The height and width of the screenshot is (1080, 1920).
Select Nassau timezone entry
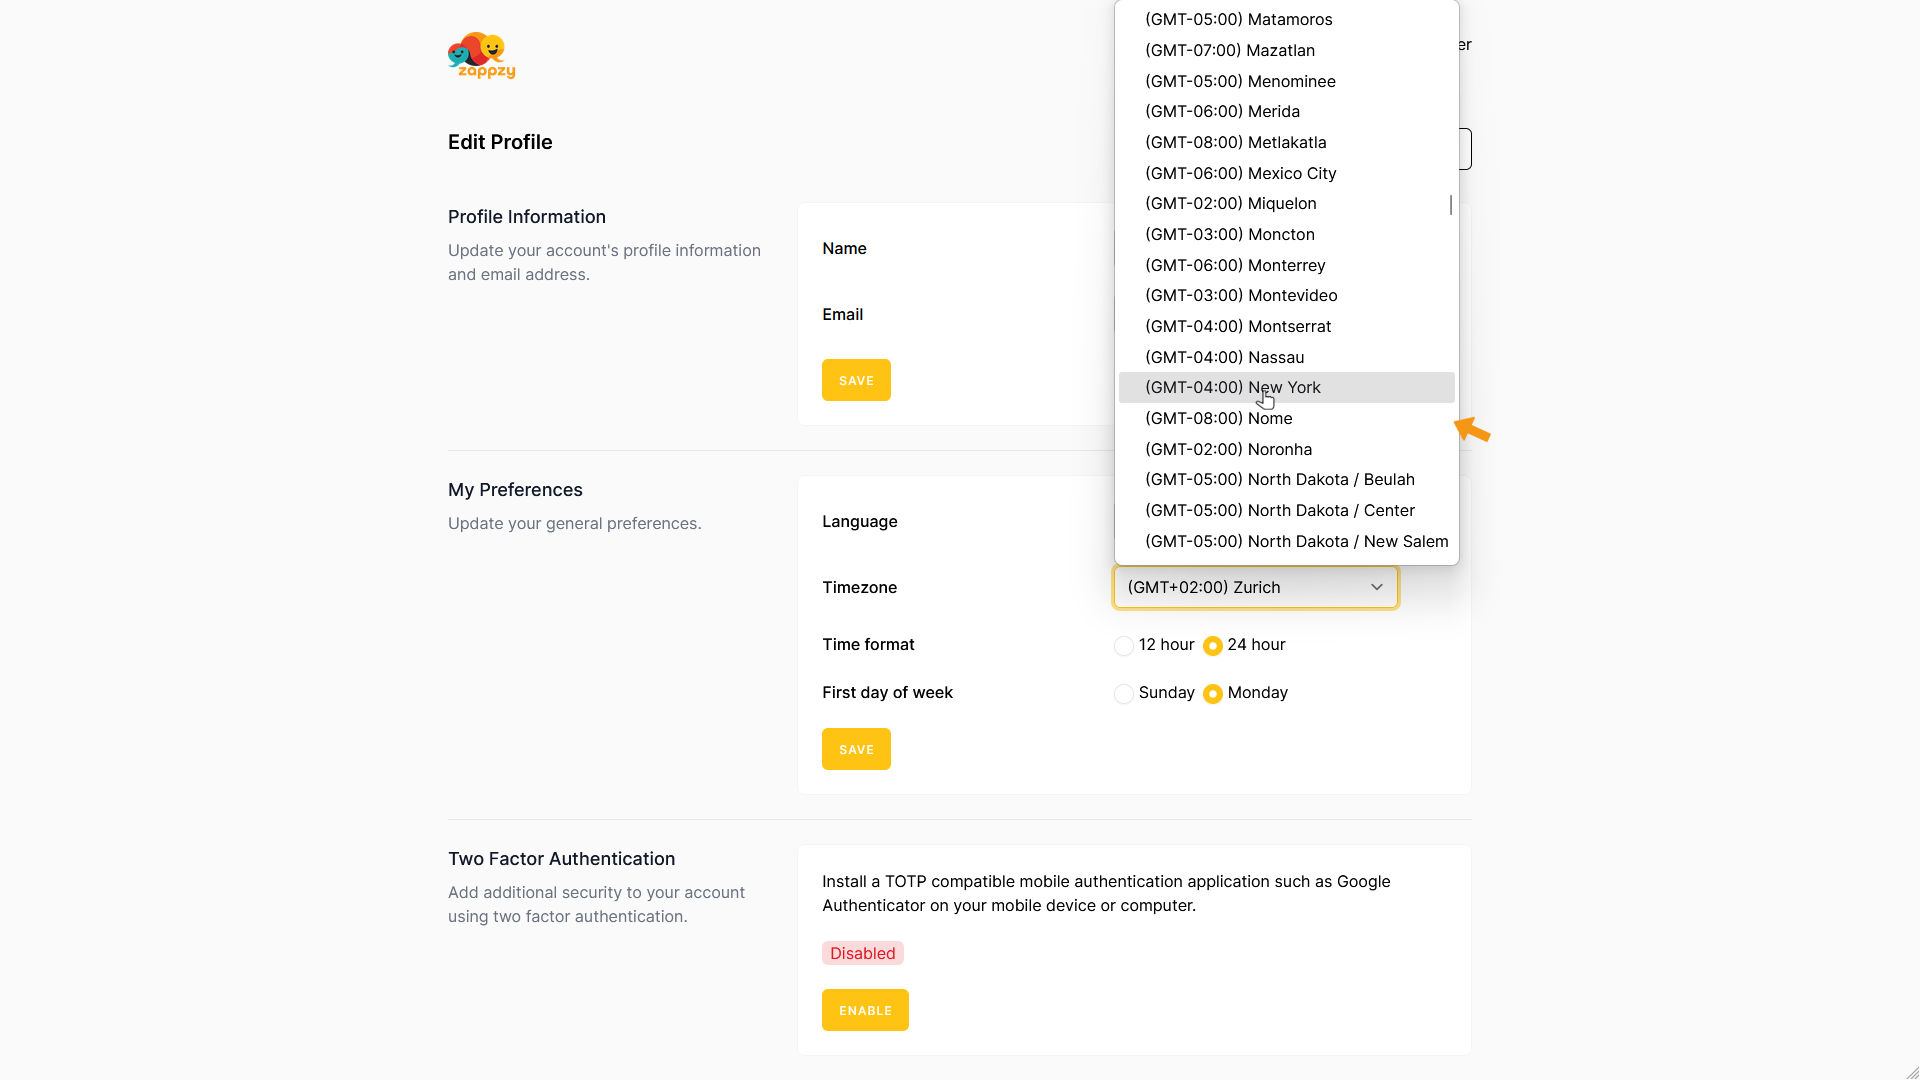(x=1224, y=358)
